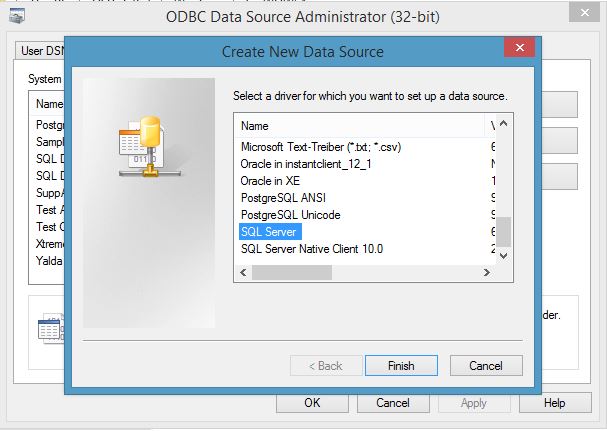Click the horizontal scroll left arrow
The height and width of the screenshot is (431, 607).
click(x=243, y=273)
